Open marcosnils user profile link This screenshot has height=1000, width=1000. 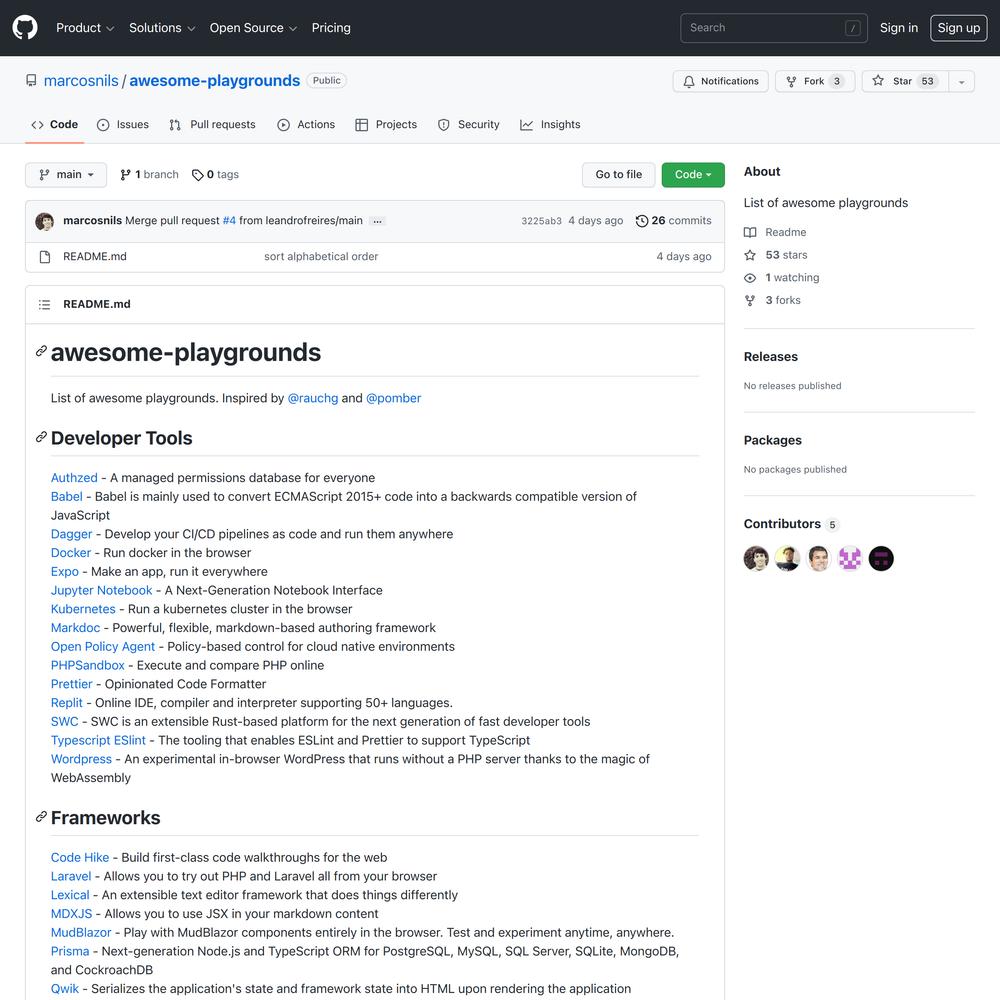point(81,81)
